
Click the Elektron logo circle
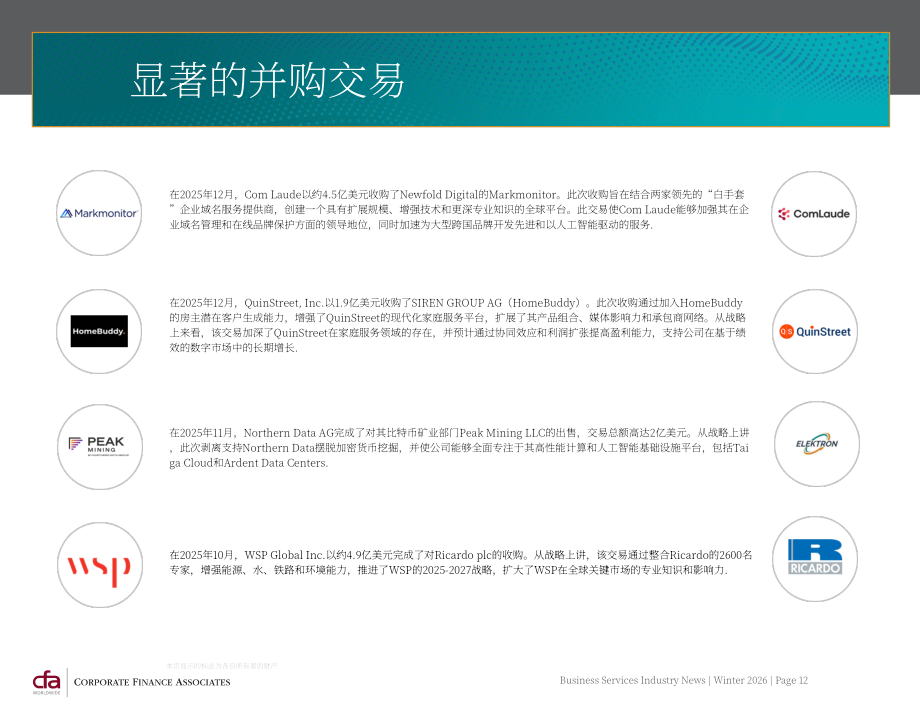[x=817, y=444]
